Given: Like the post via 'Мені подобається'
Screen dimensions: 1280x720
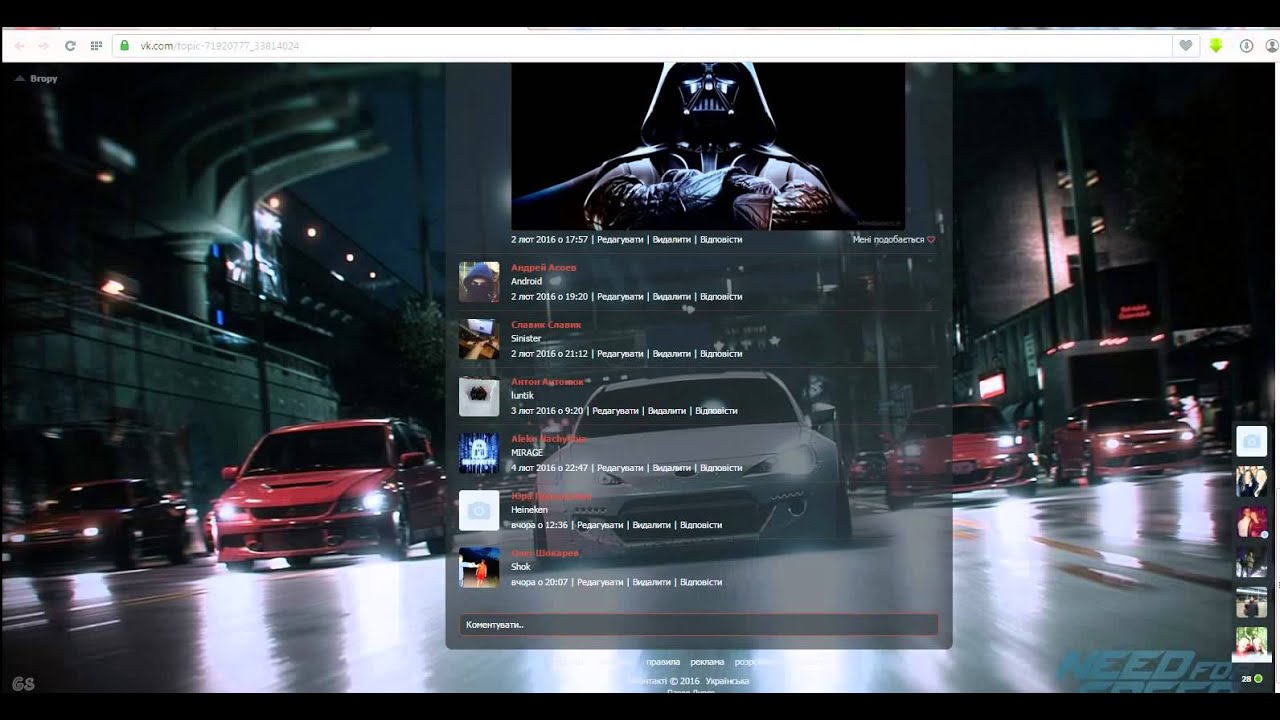Looking at the screenshot, I should 893,240.
